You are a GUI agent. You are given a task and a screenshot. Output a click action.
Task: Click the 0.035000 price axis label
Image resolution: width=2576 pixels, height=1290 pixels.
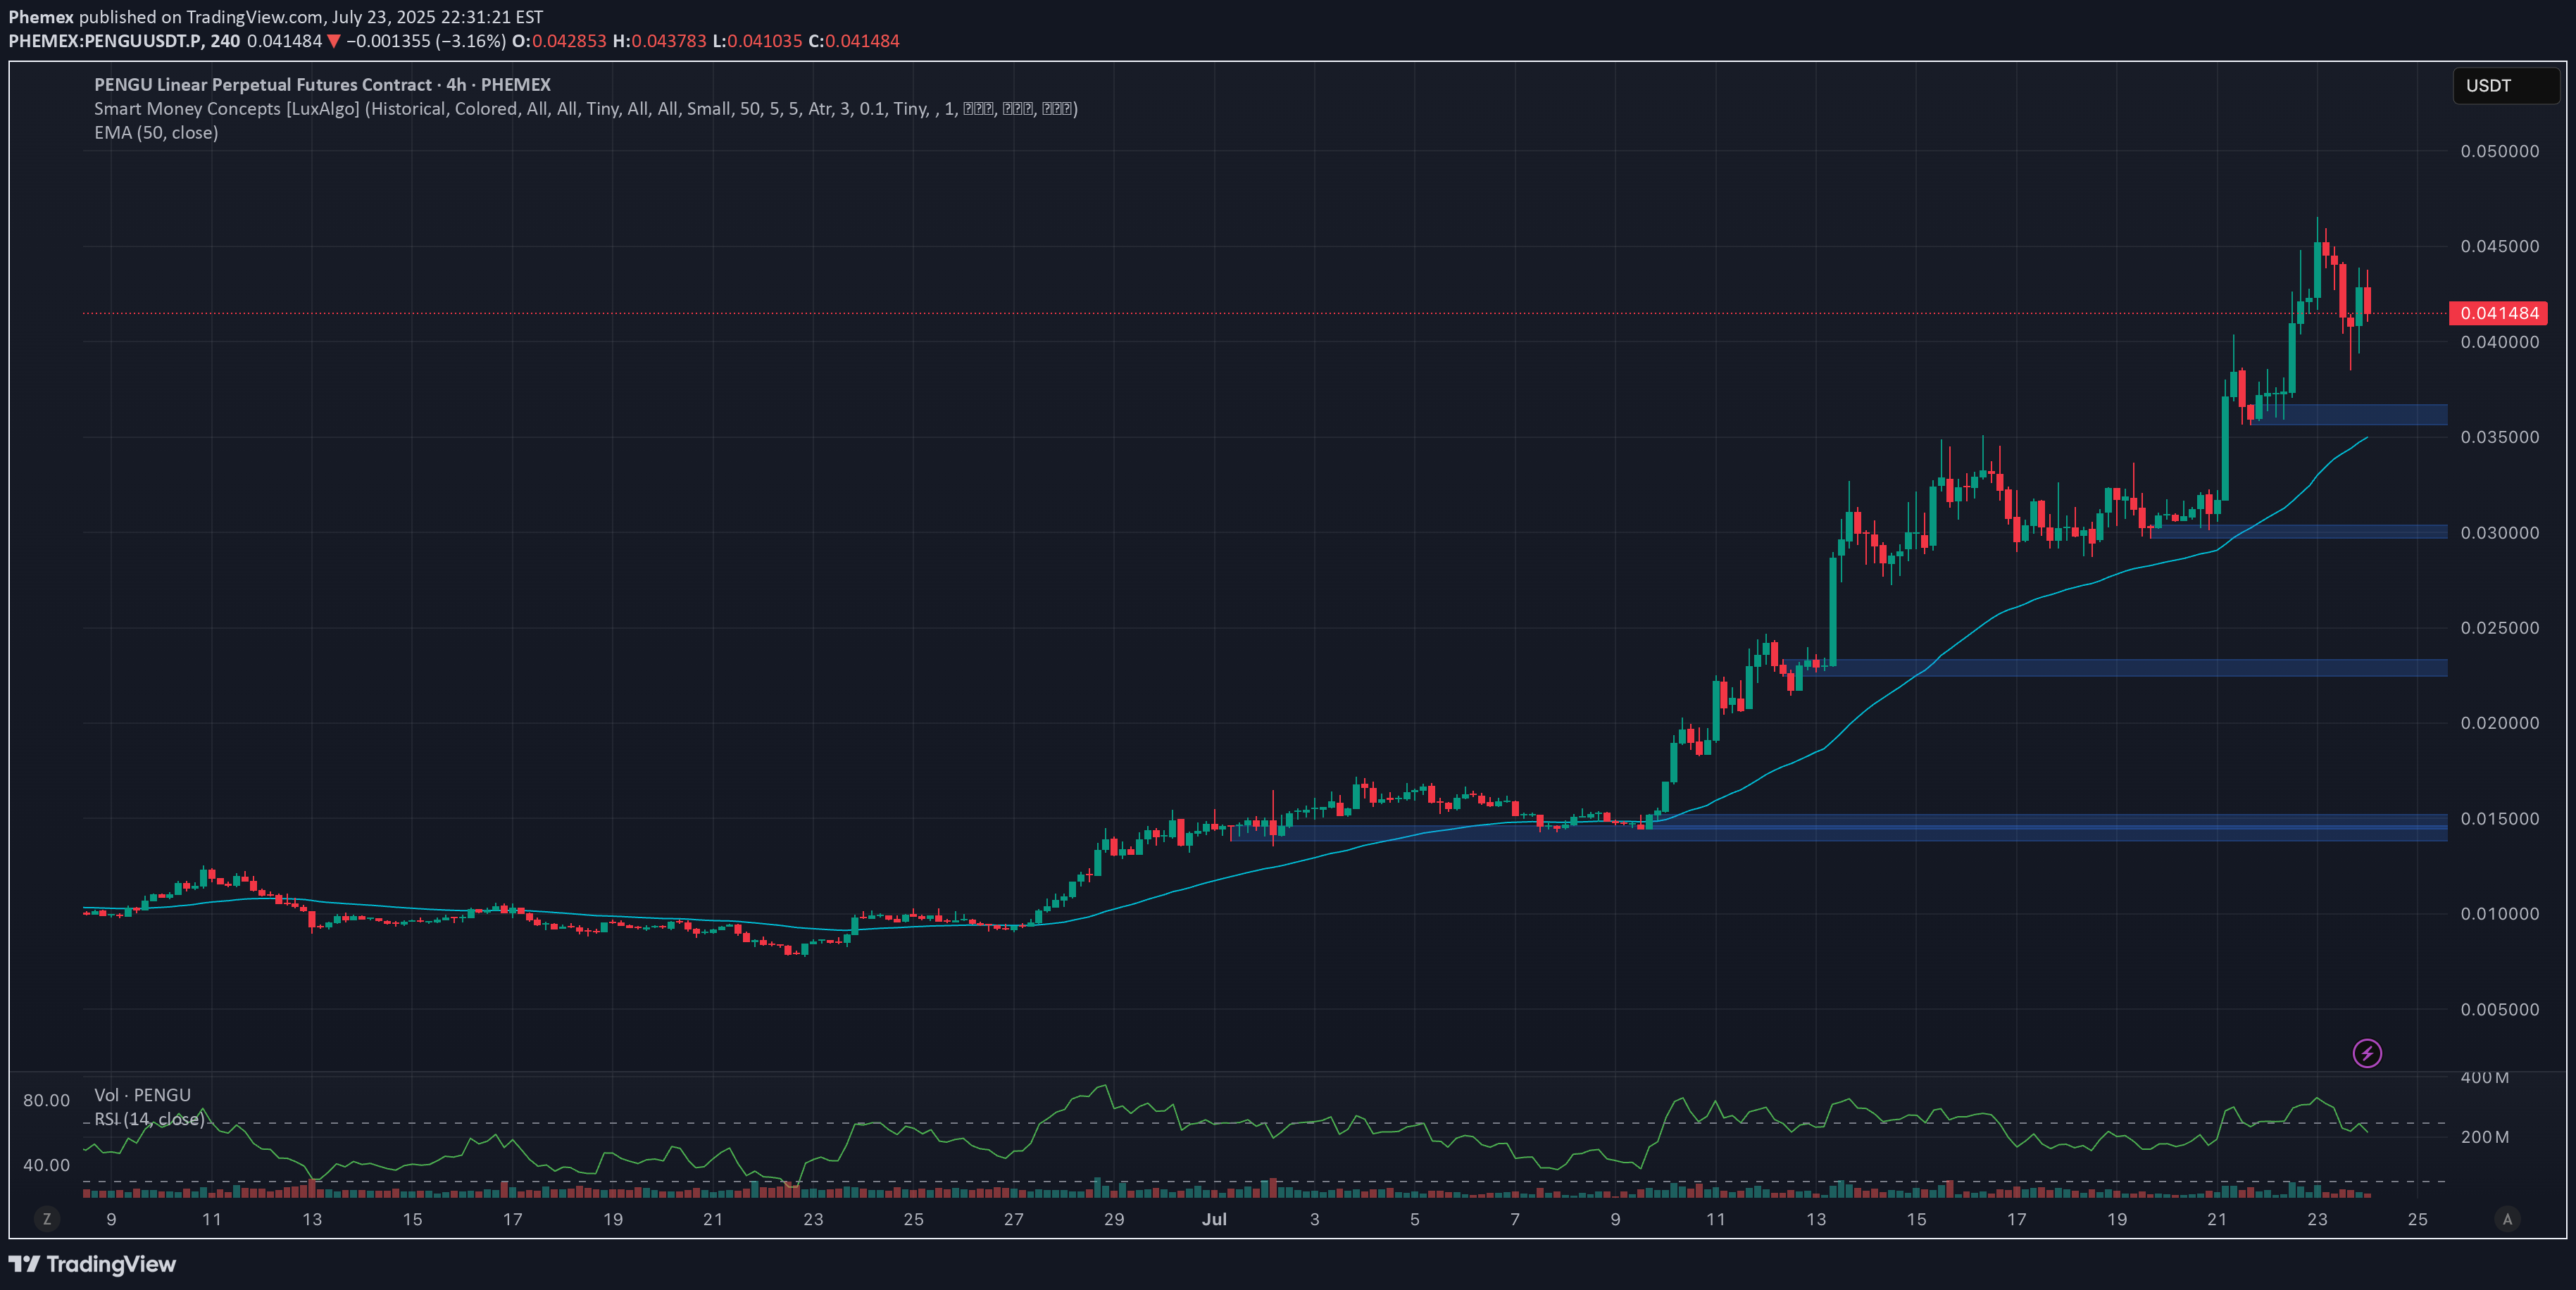(x=2499, y=437)
